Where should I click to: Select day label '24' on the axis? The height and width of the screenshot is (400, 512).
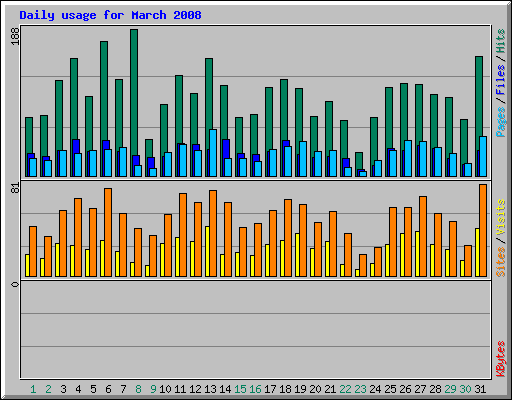(375, 389)
